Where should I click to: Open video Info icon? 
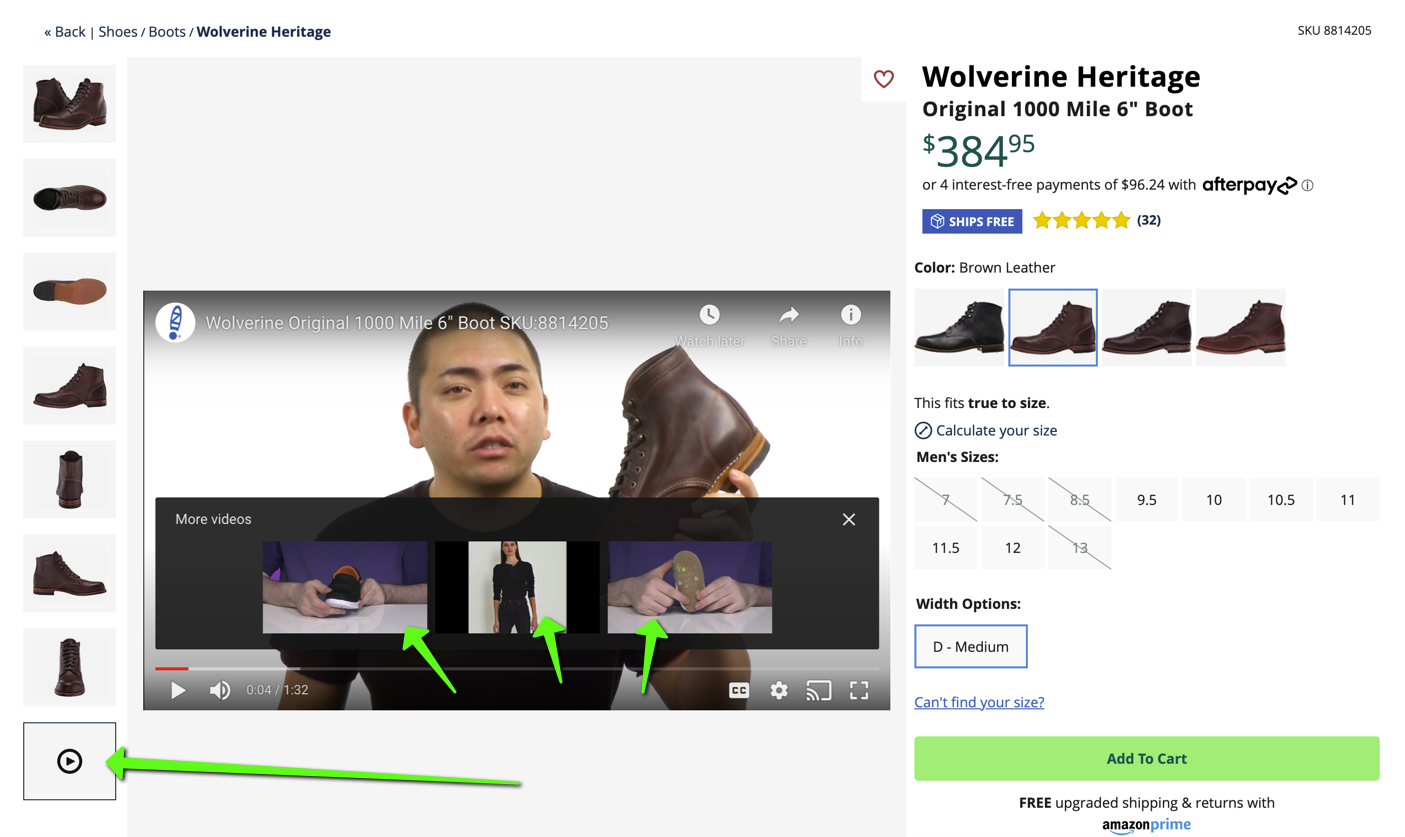point(850,315)
